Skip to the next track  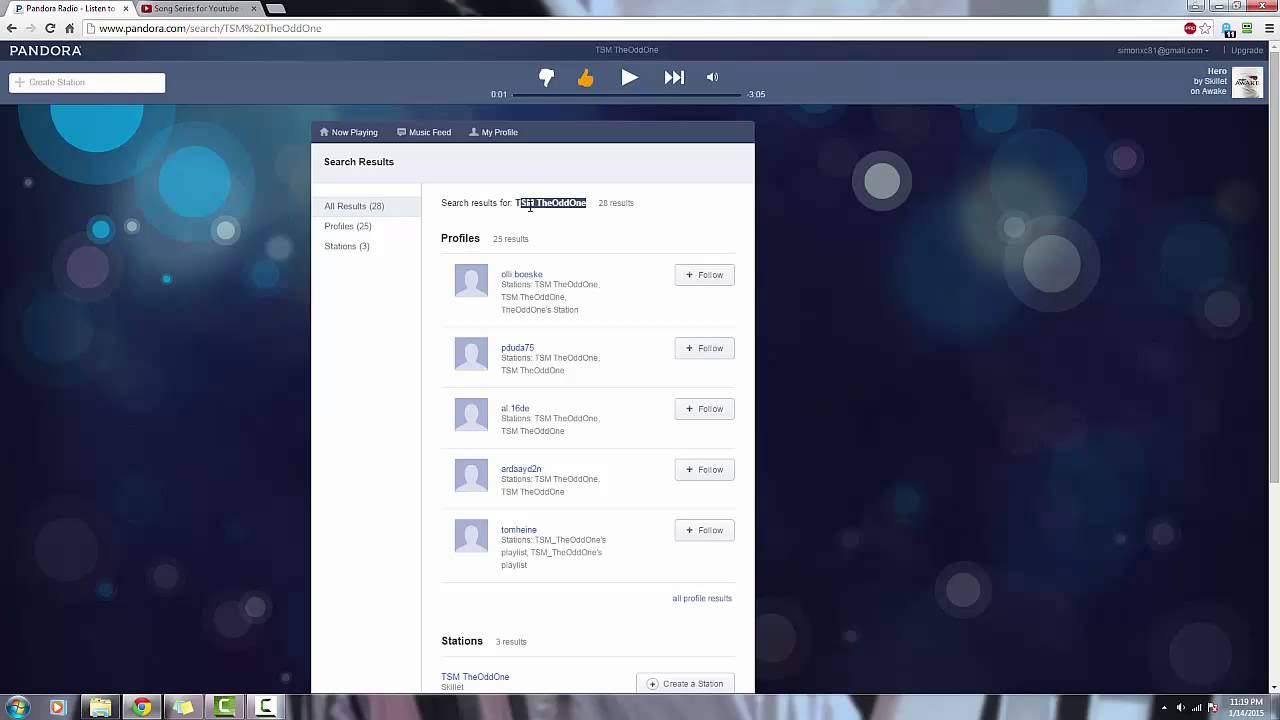point(674,77)
